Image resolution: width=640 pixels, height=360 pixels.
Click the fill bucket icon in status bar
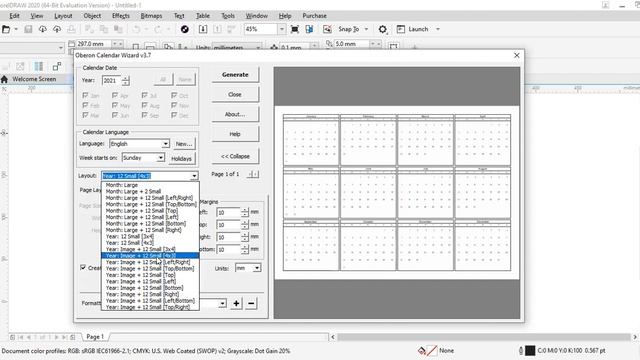coord(422,351)
